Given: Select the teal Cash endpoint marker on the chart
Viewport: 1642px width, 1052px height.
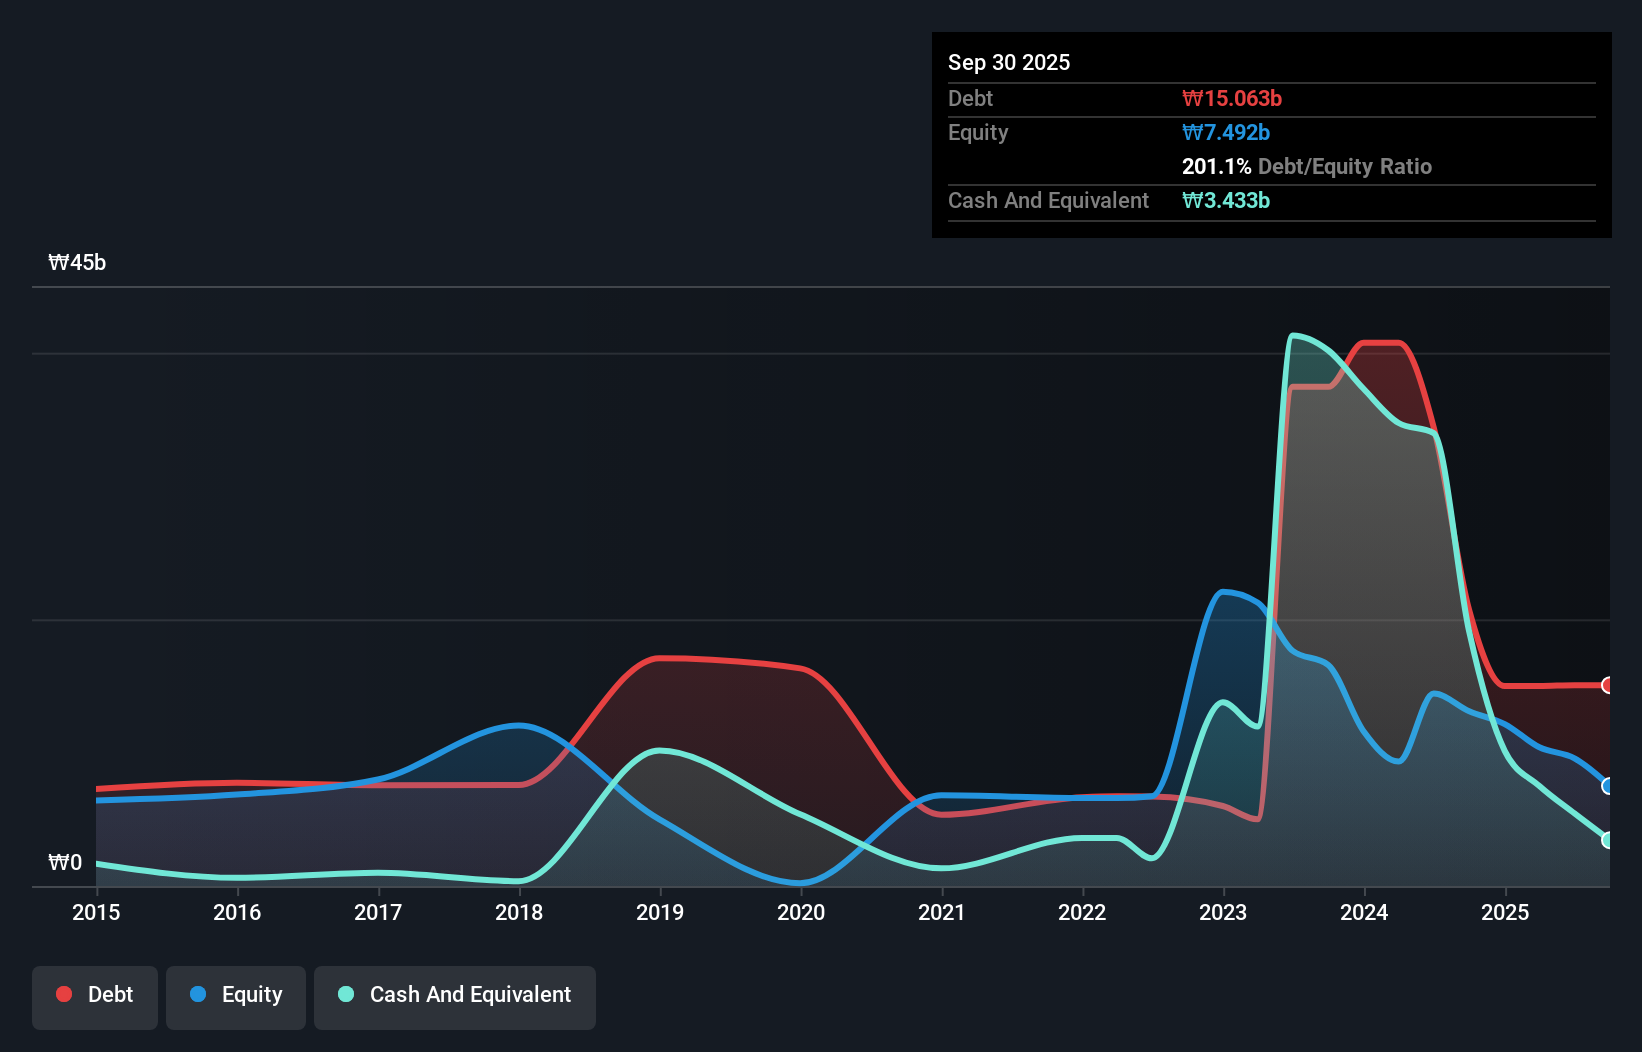Looking at the screenshot, I should 1607,841.
